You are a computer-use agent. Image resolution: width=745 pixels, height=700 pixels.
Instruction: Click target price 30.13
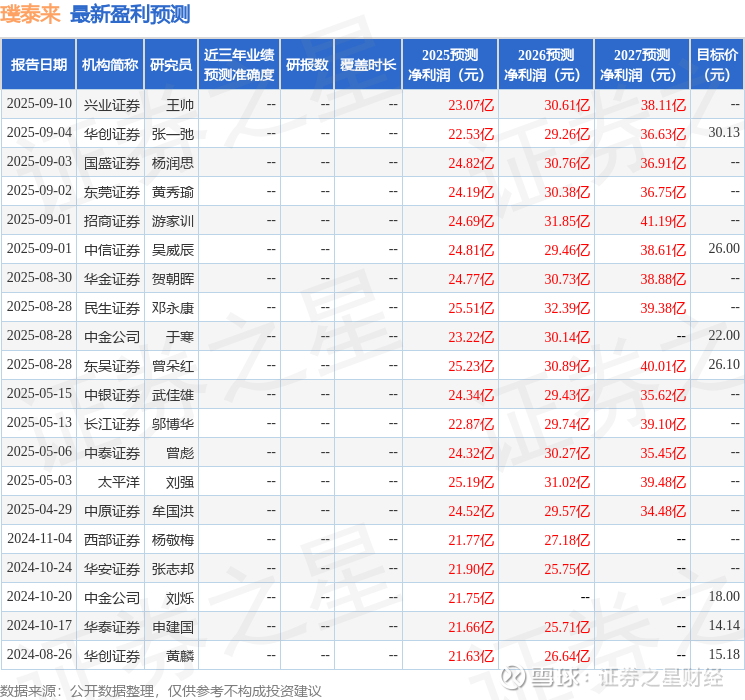(724, 133)
